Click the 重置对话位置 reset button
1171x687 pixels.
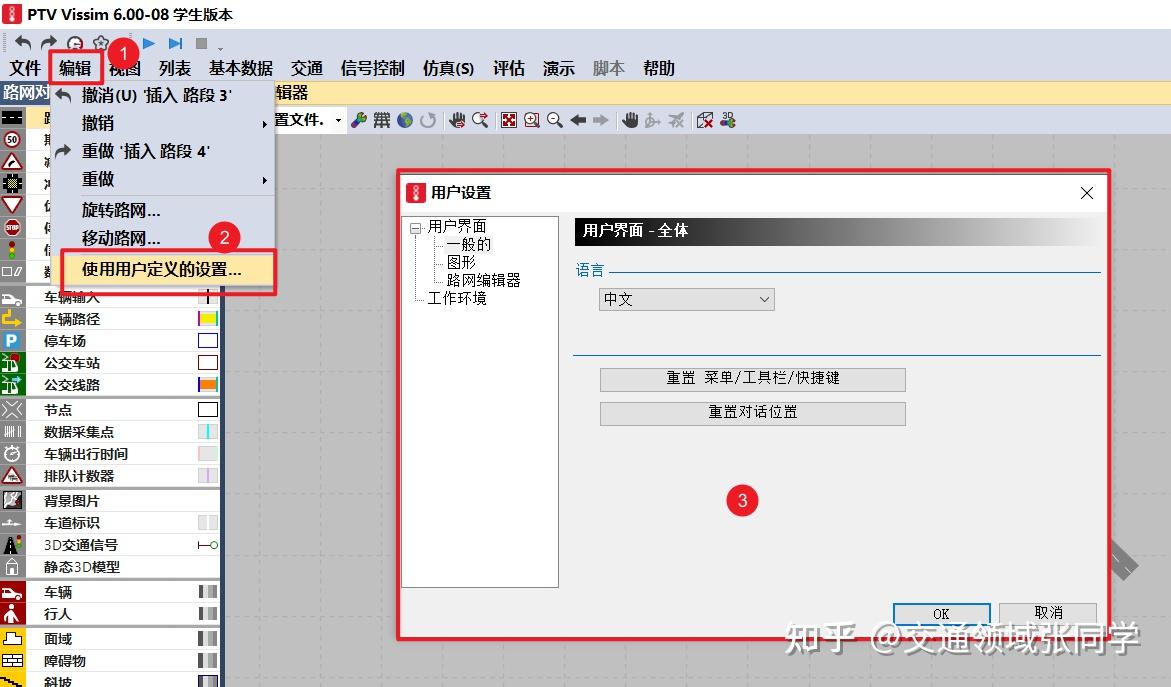[x=752, y=413]
